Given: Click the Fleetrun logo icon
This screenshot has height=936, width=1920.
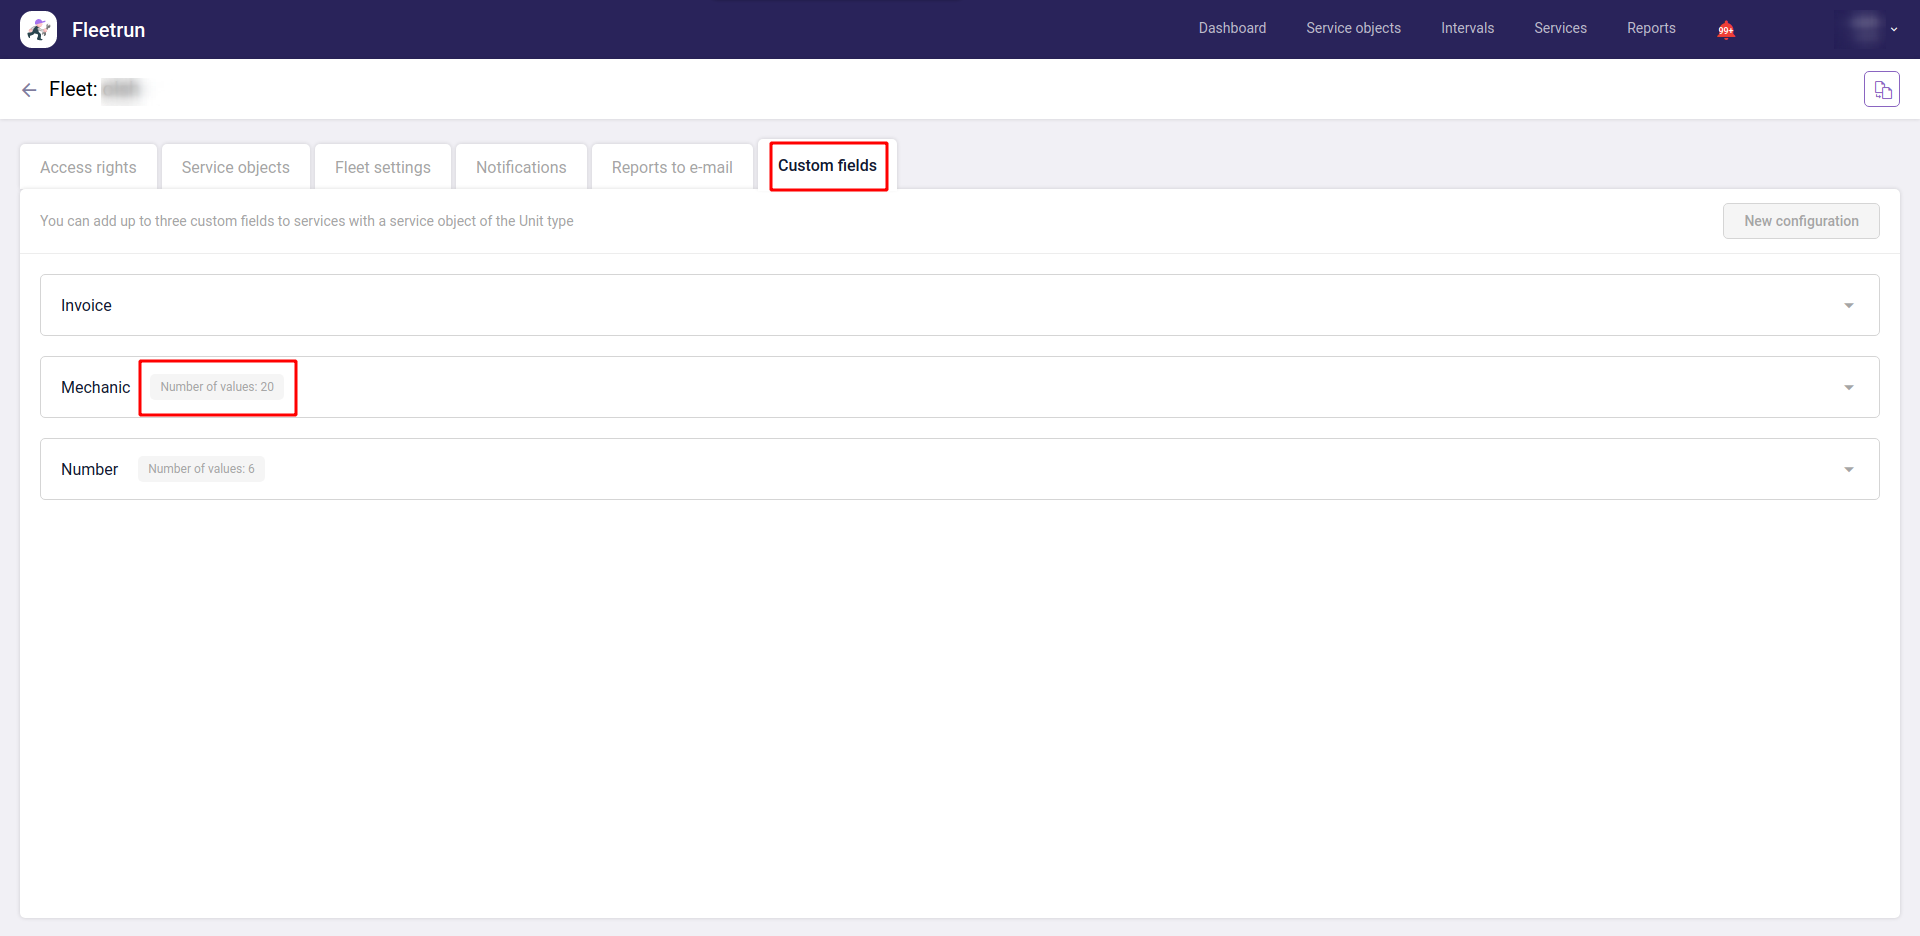Looking at the screenshot, I should [x=38, y=30].
